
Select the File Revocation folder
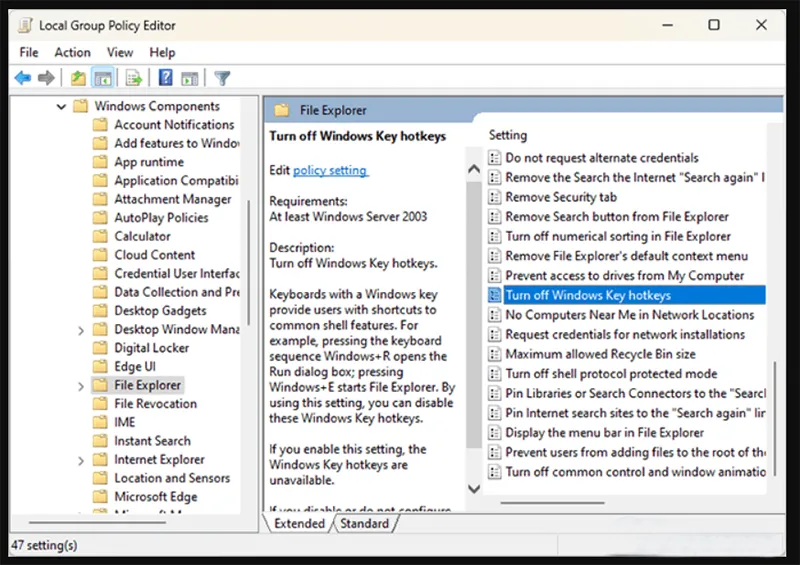156,403
